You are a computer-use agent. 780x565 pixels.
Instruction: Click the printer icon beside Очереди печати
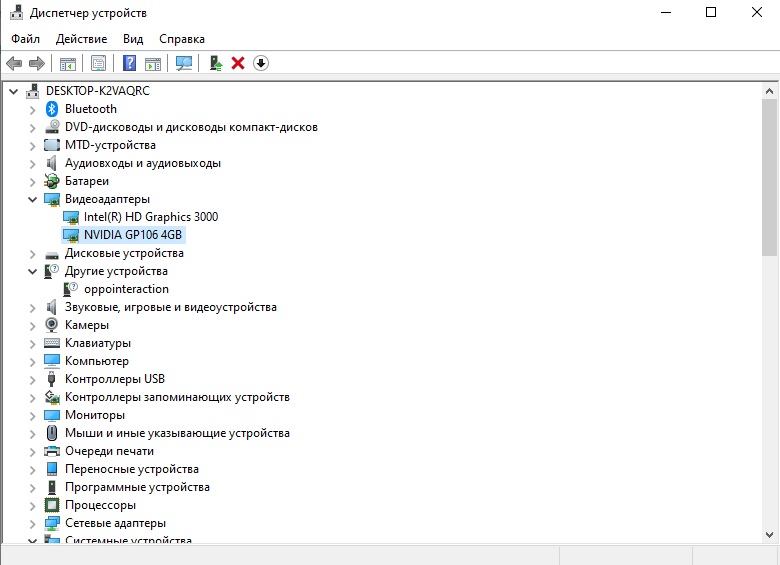click(x=52, y=451)
